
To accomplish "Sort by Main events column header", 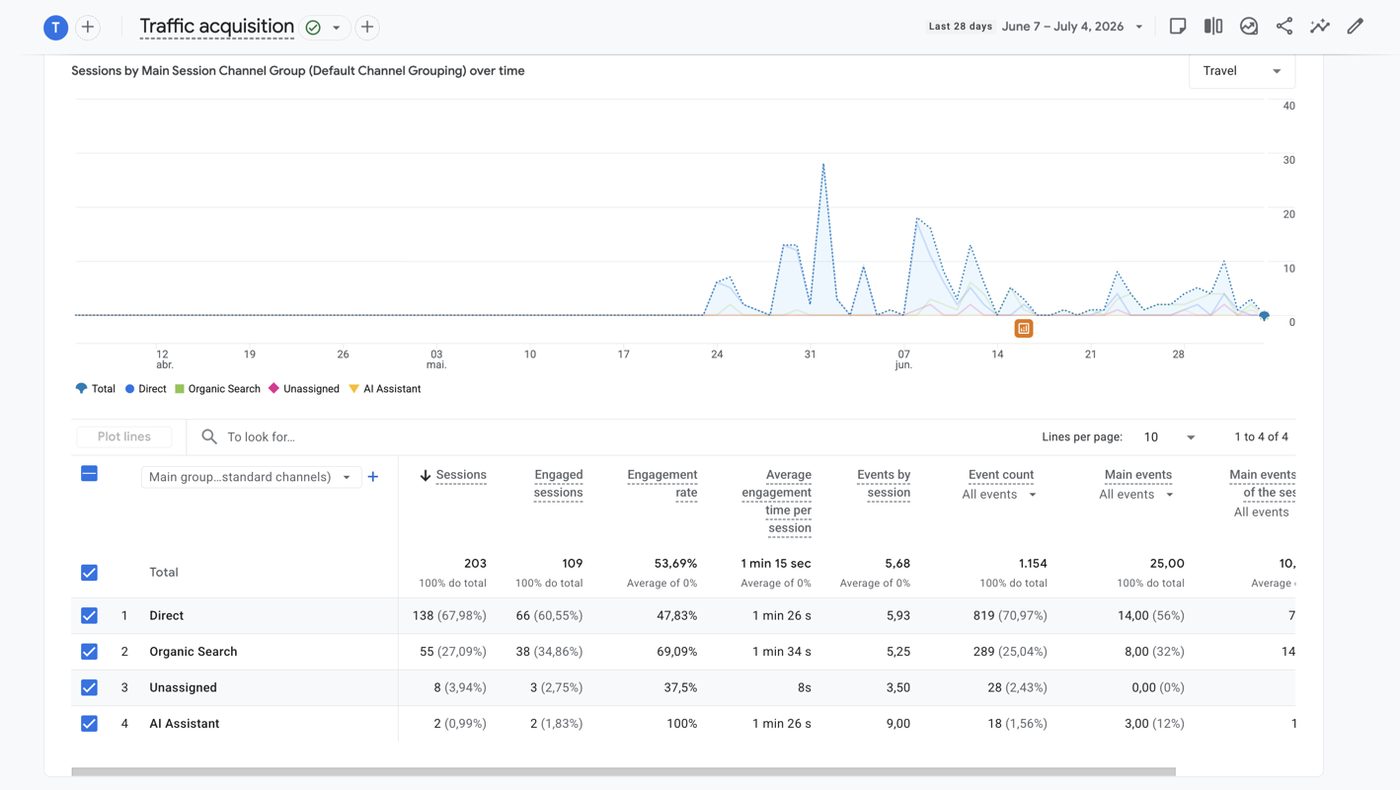I will point(1138,475).
